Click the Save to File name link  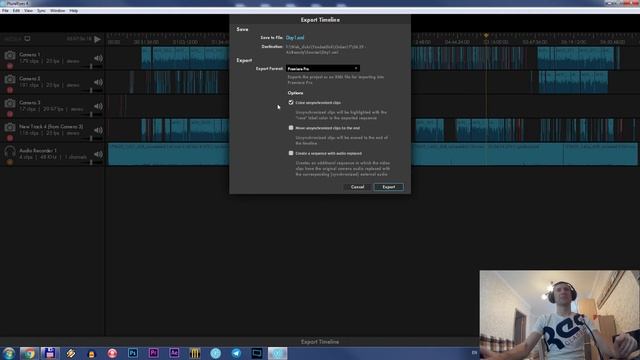(295, 38)
